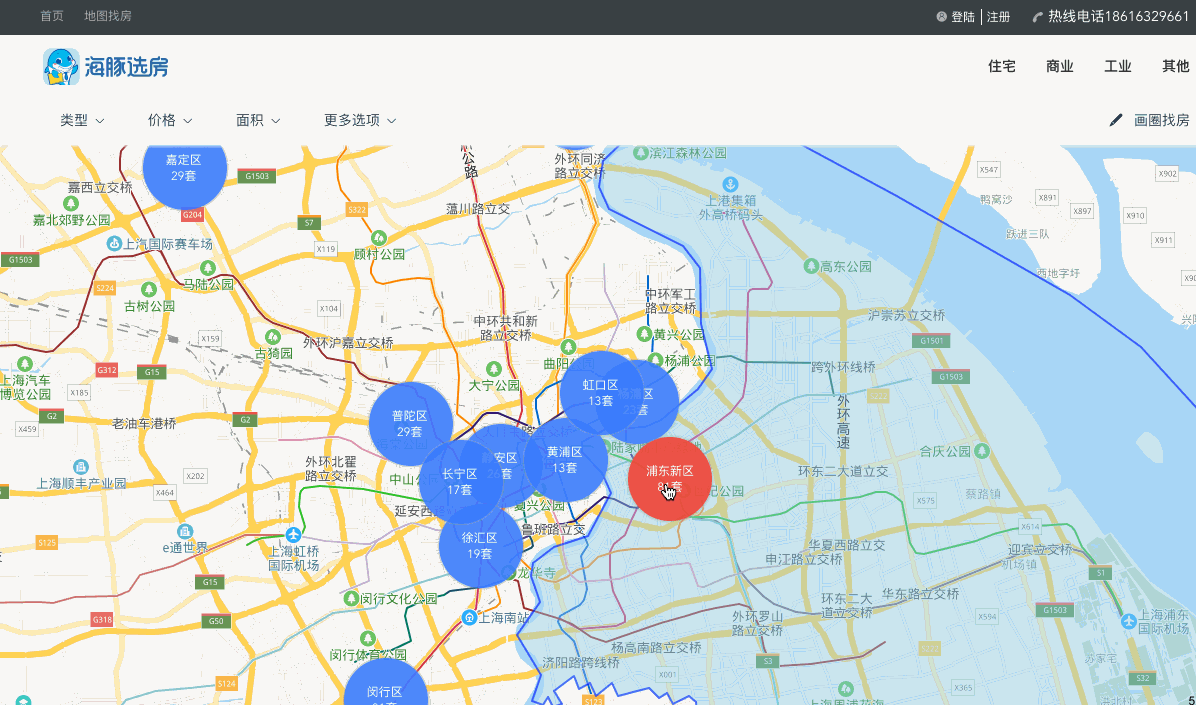
Task: Click the 闵行体育公园 park icon
Action: (368, 638)
